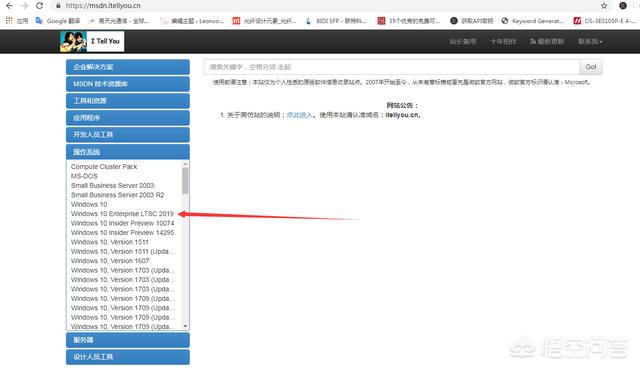
Task: Focus the keyword search field
Action: [x=392, y=67]
